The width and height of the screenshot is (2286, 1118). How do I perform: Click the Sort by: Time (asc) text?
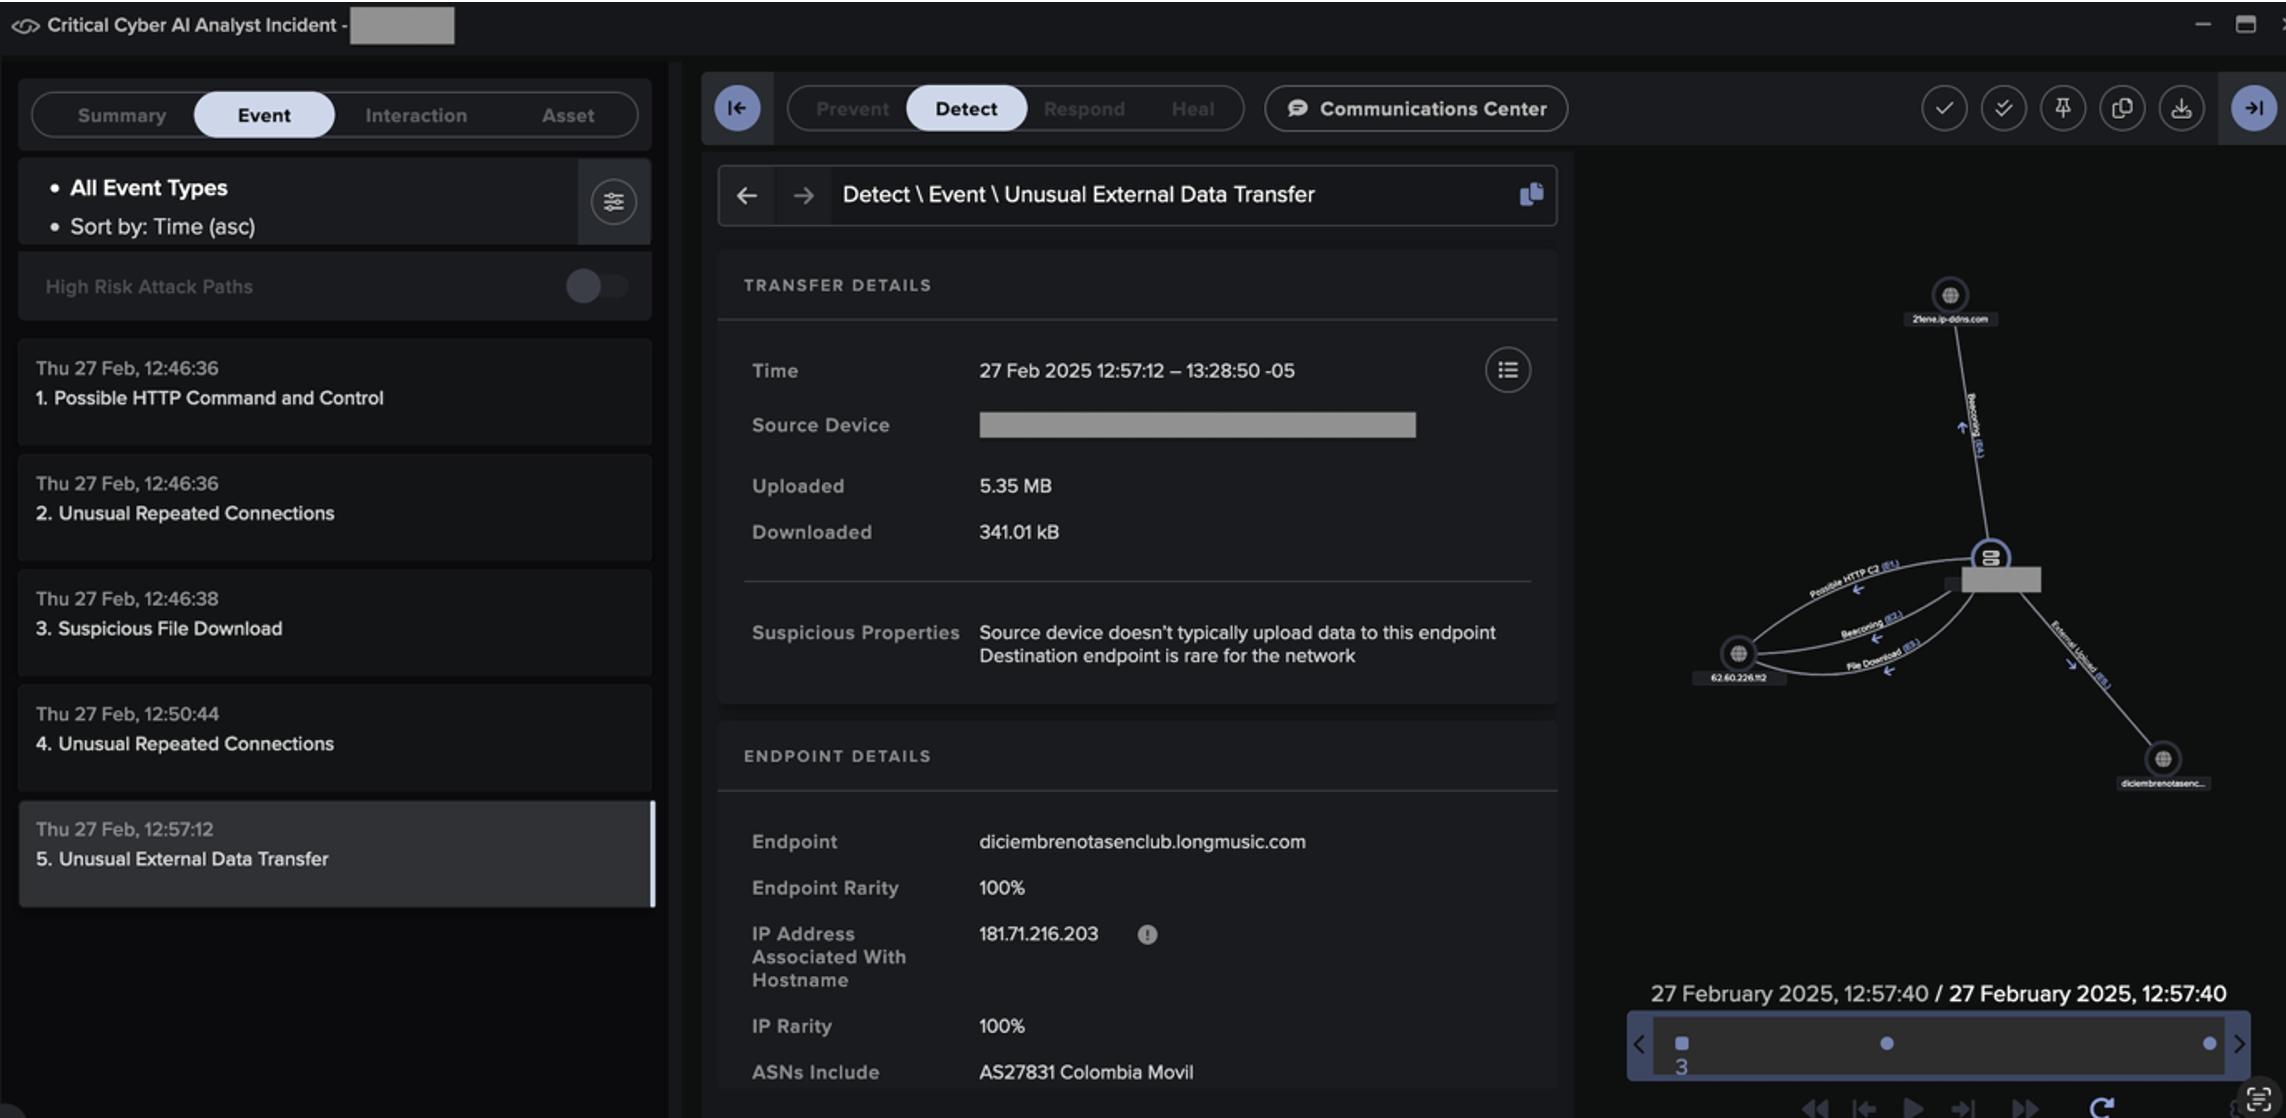[162, 227]
